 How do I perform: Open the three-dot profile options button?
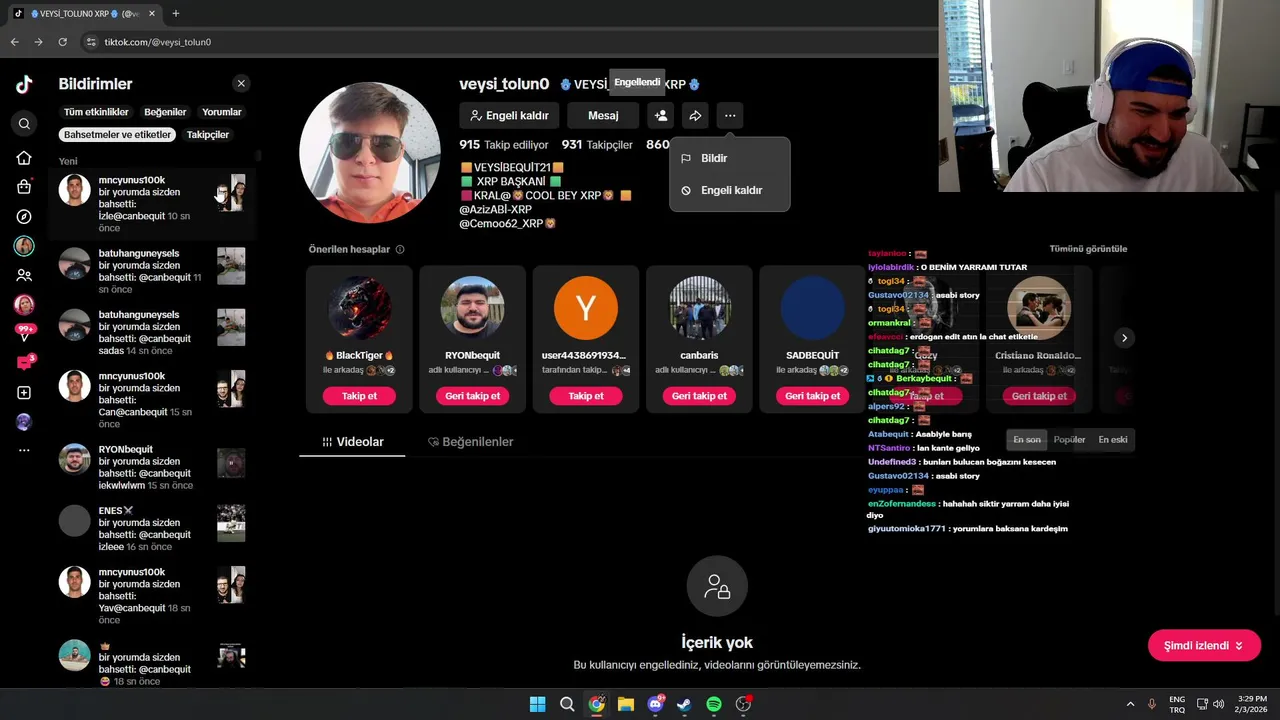click(730, 116)
